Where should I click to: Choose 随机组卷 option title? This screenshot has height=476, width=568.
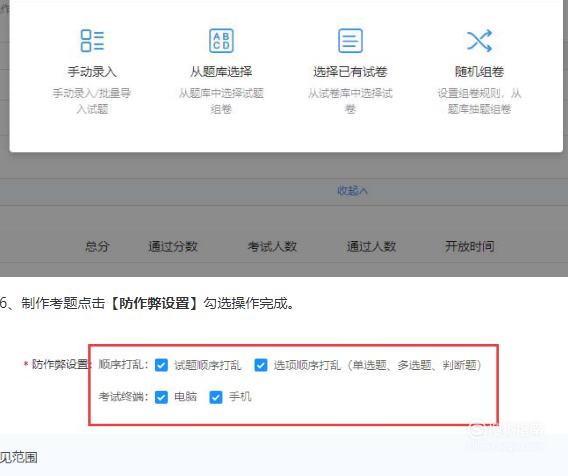pos(479,72)
